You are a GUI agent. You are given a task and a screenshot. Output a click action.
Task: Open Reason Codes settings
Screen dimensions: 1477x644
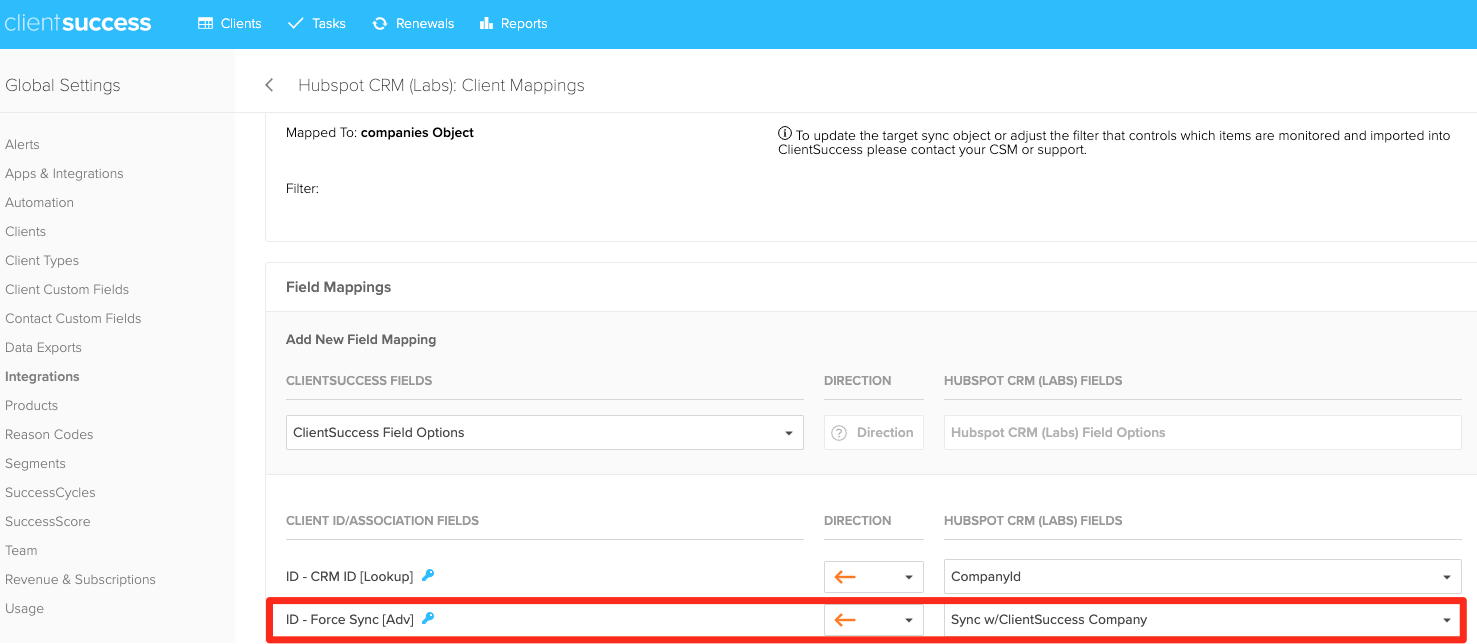(x=49, y=434)
